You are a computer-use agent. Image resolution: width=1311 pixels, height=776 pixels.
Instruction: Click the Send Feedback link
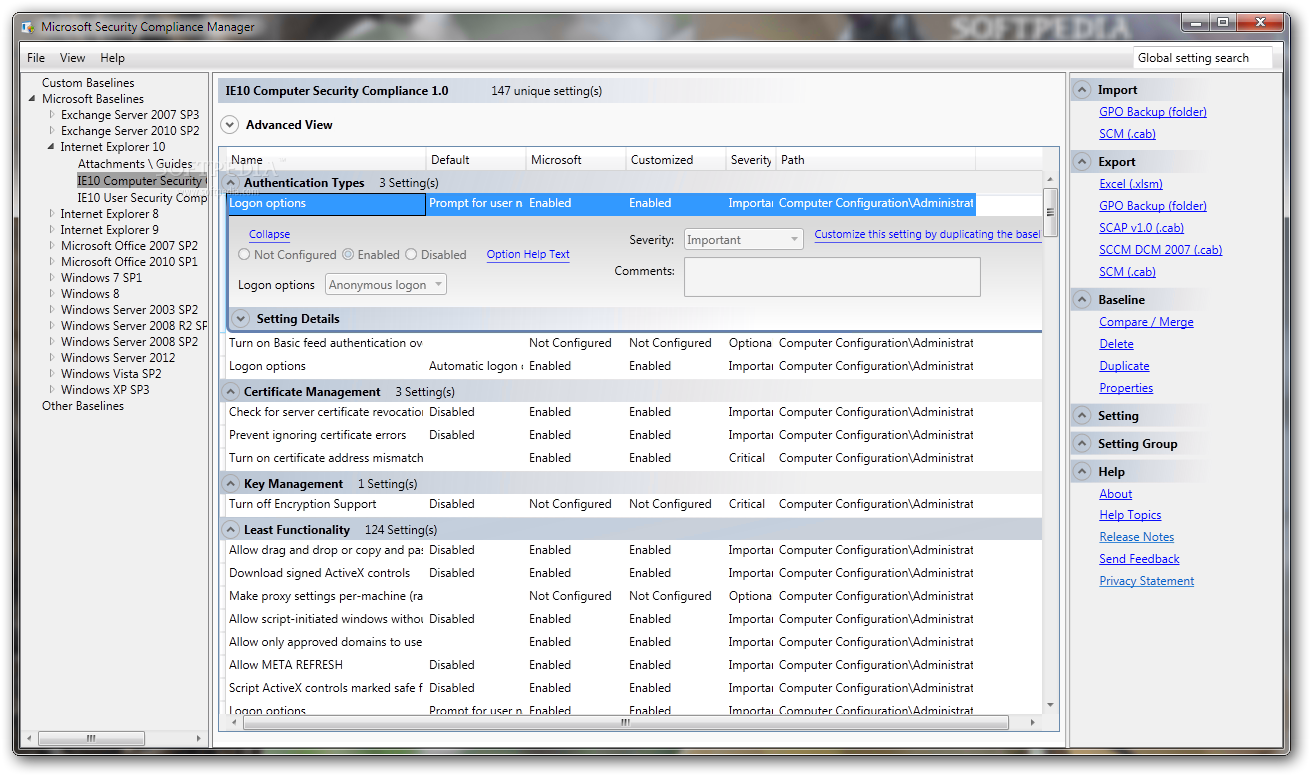pyautogui.click(x=1139, y=559)
